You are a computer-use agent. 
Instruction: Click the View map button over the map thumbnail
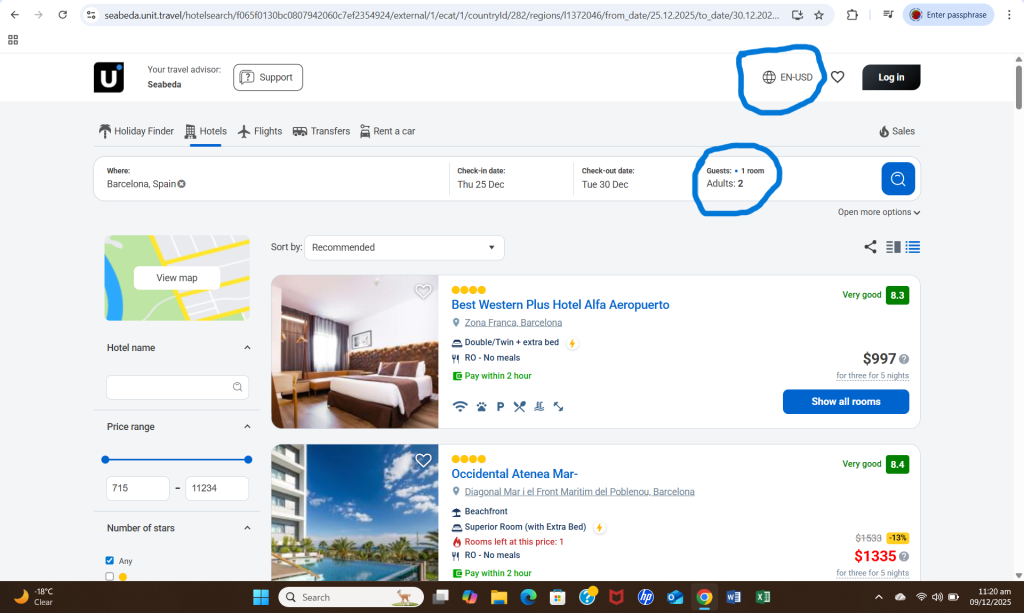(x=176, y=278)
